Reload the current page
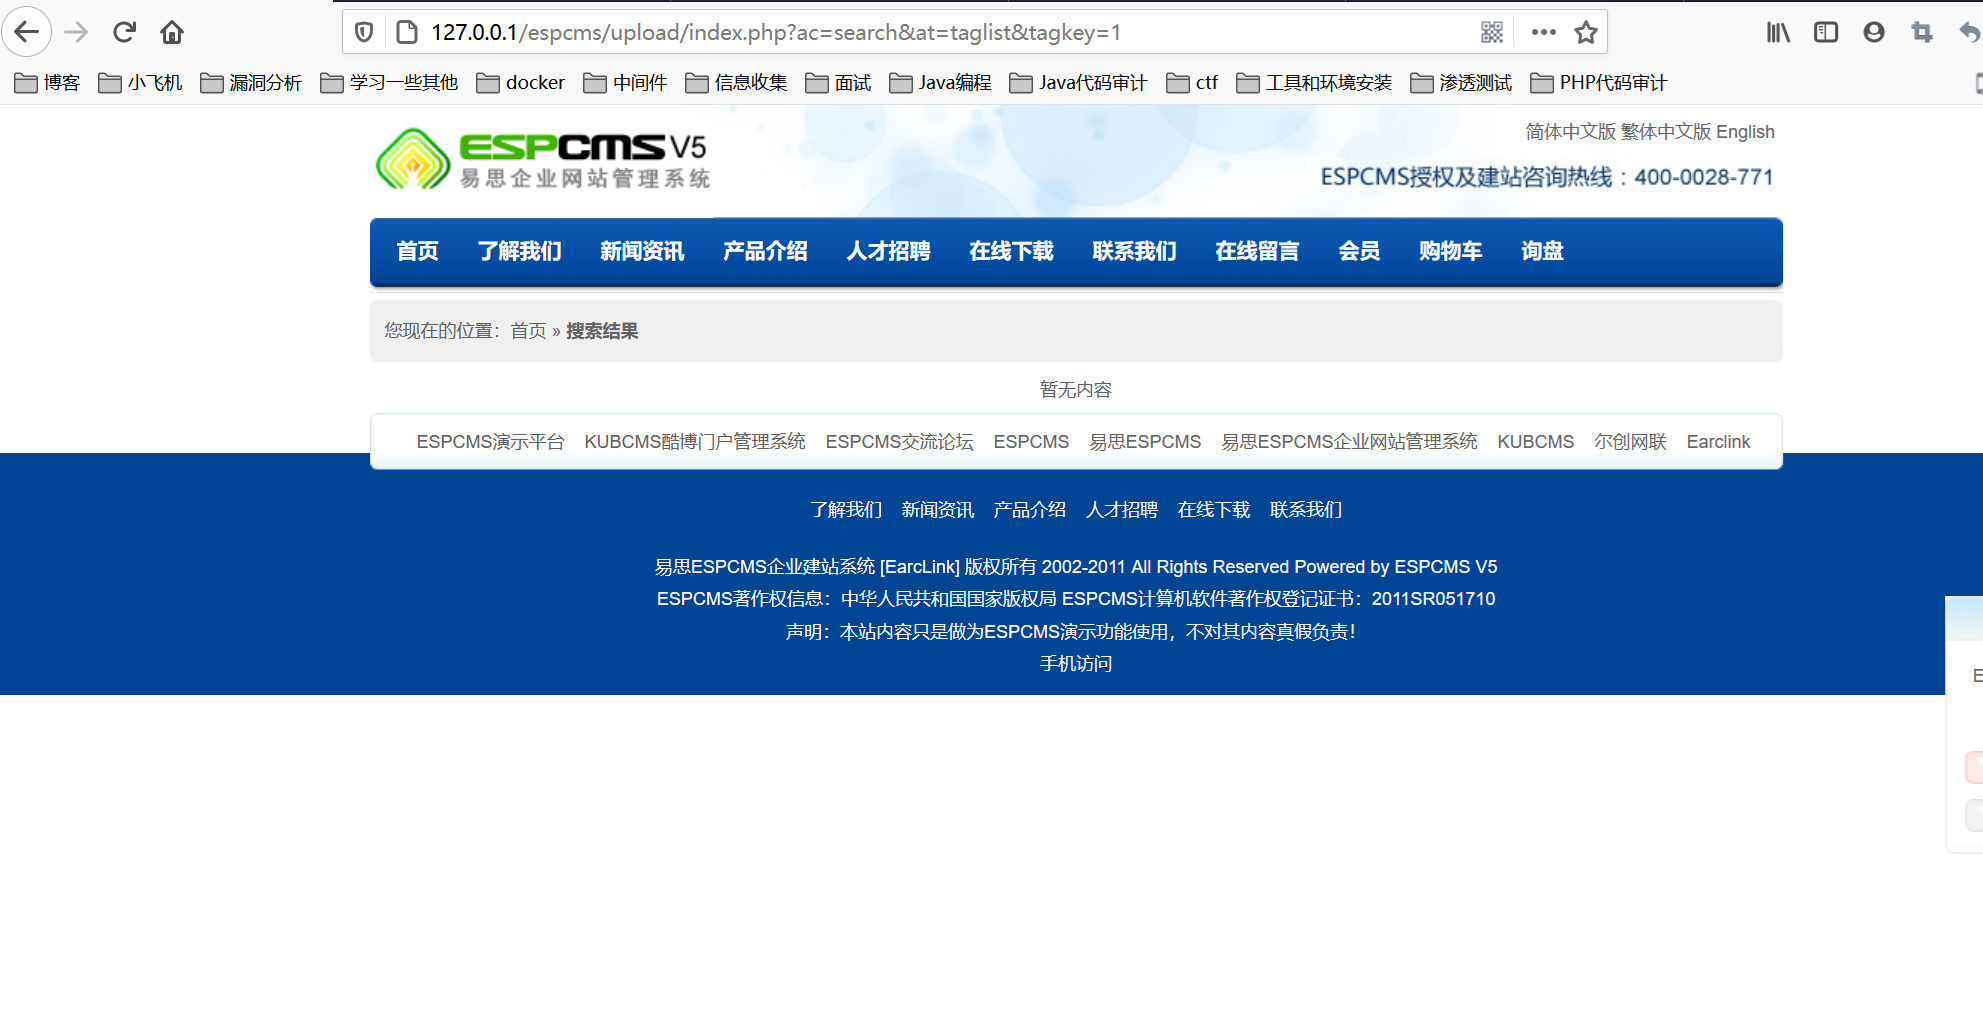The width and height of the screenshot is (1983, 1033). pos(123,31)
